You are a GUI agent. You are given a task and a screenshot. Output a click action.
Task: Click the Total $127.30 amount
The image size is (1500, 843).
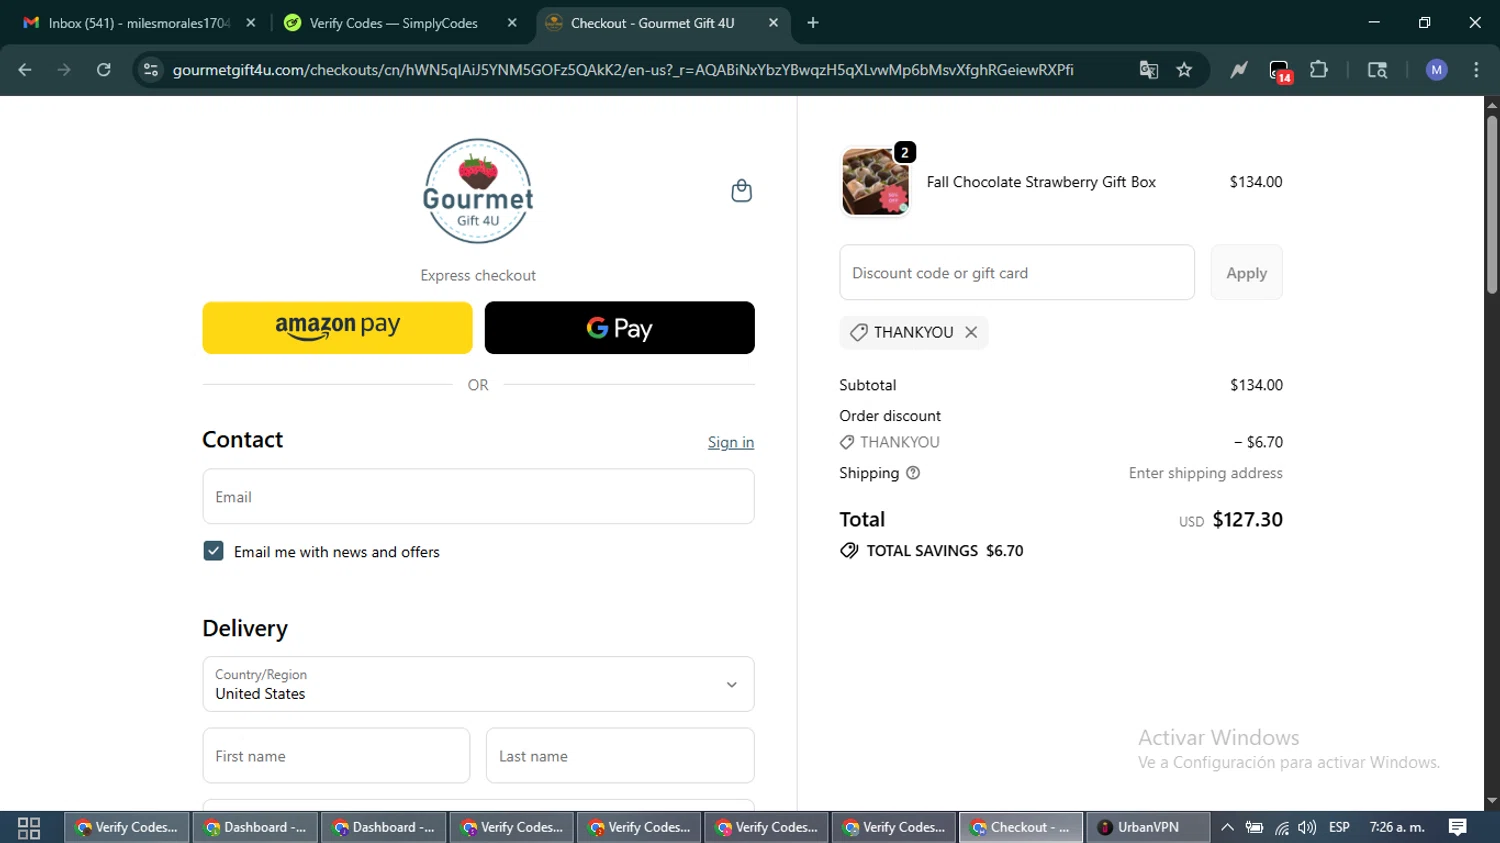click(x=1247, y=520)
